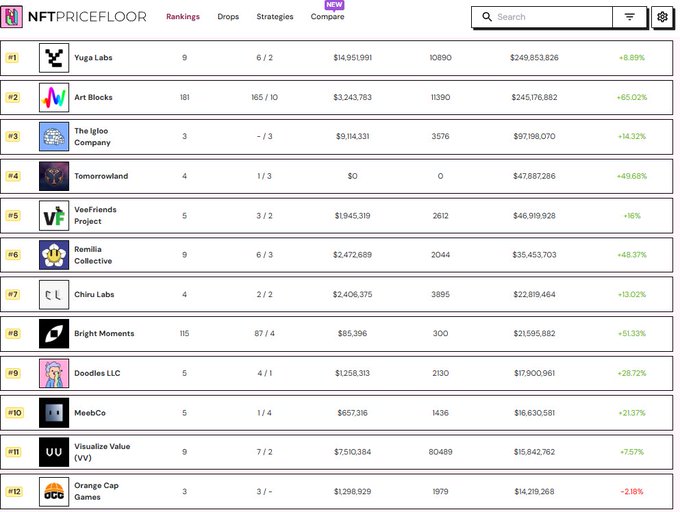The height and width of the screenshot is (512, 680).
Task: Click the filter icon beside search
Action: click(x=629, y=17)
